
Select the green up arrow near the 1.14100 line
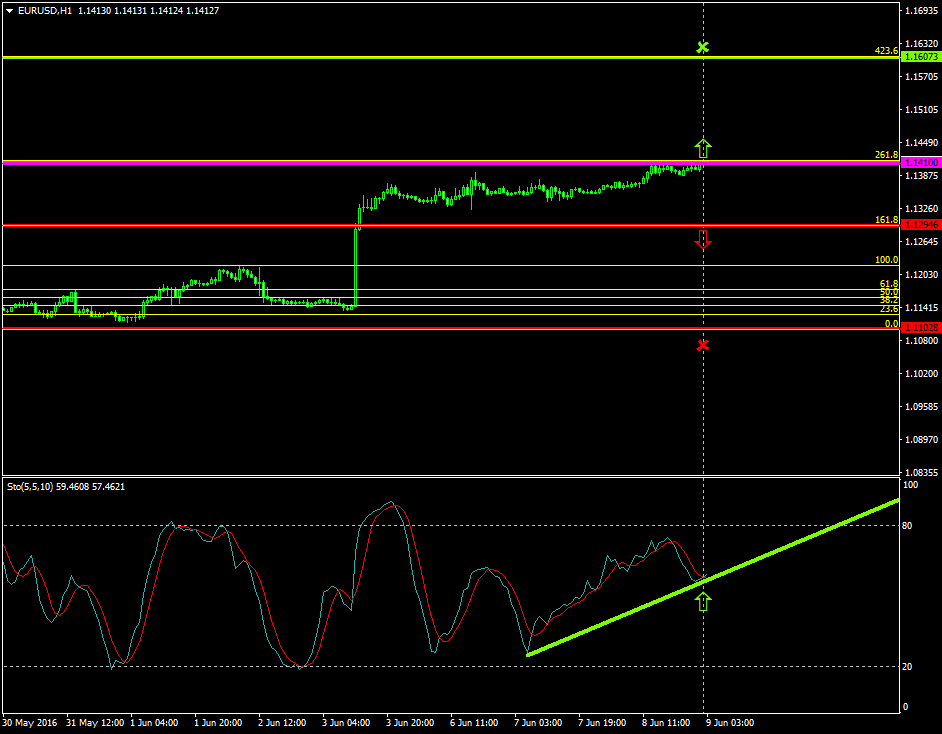point(703,148)
